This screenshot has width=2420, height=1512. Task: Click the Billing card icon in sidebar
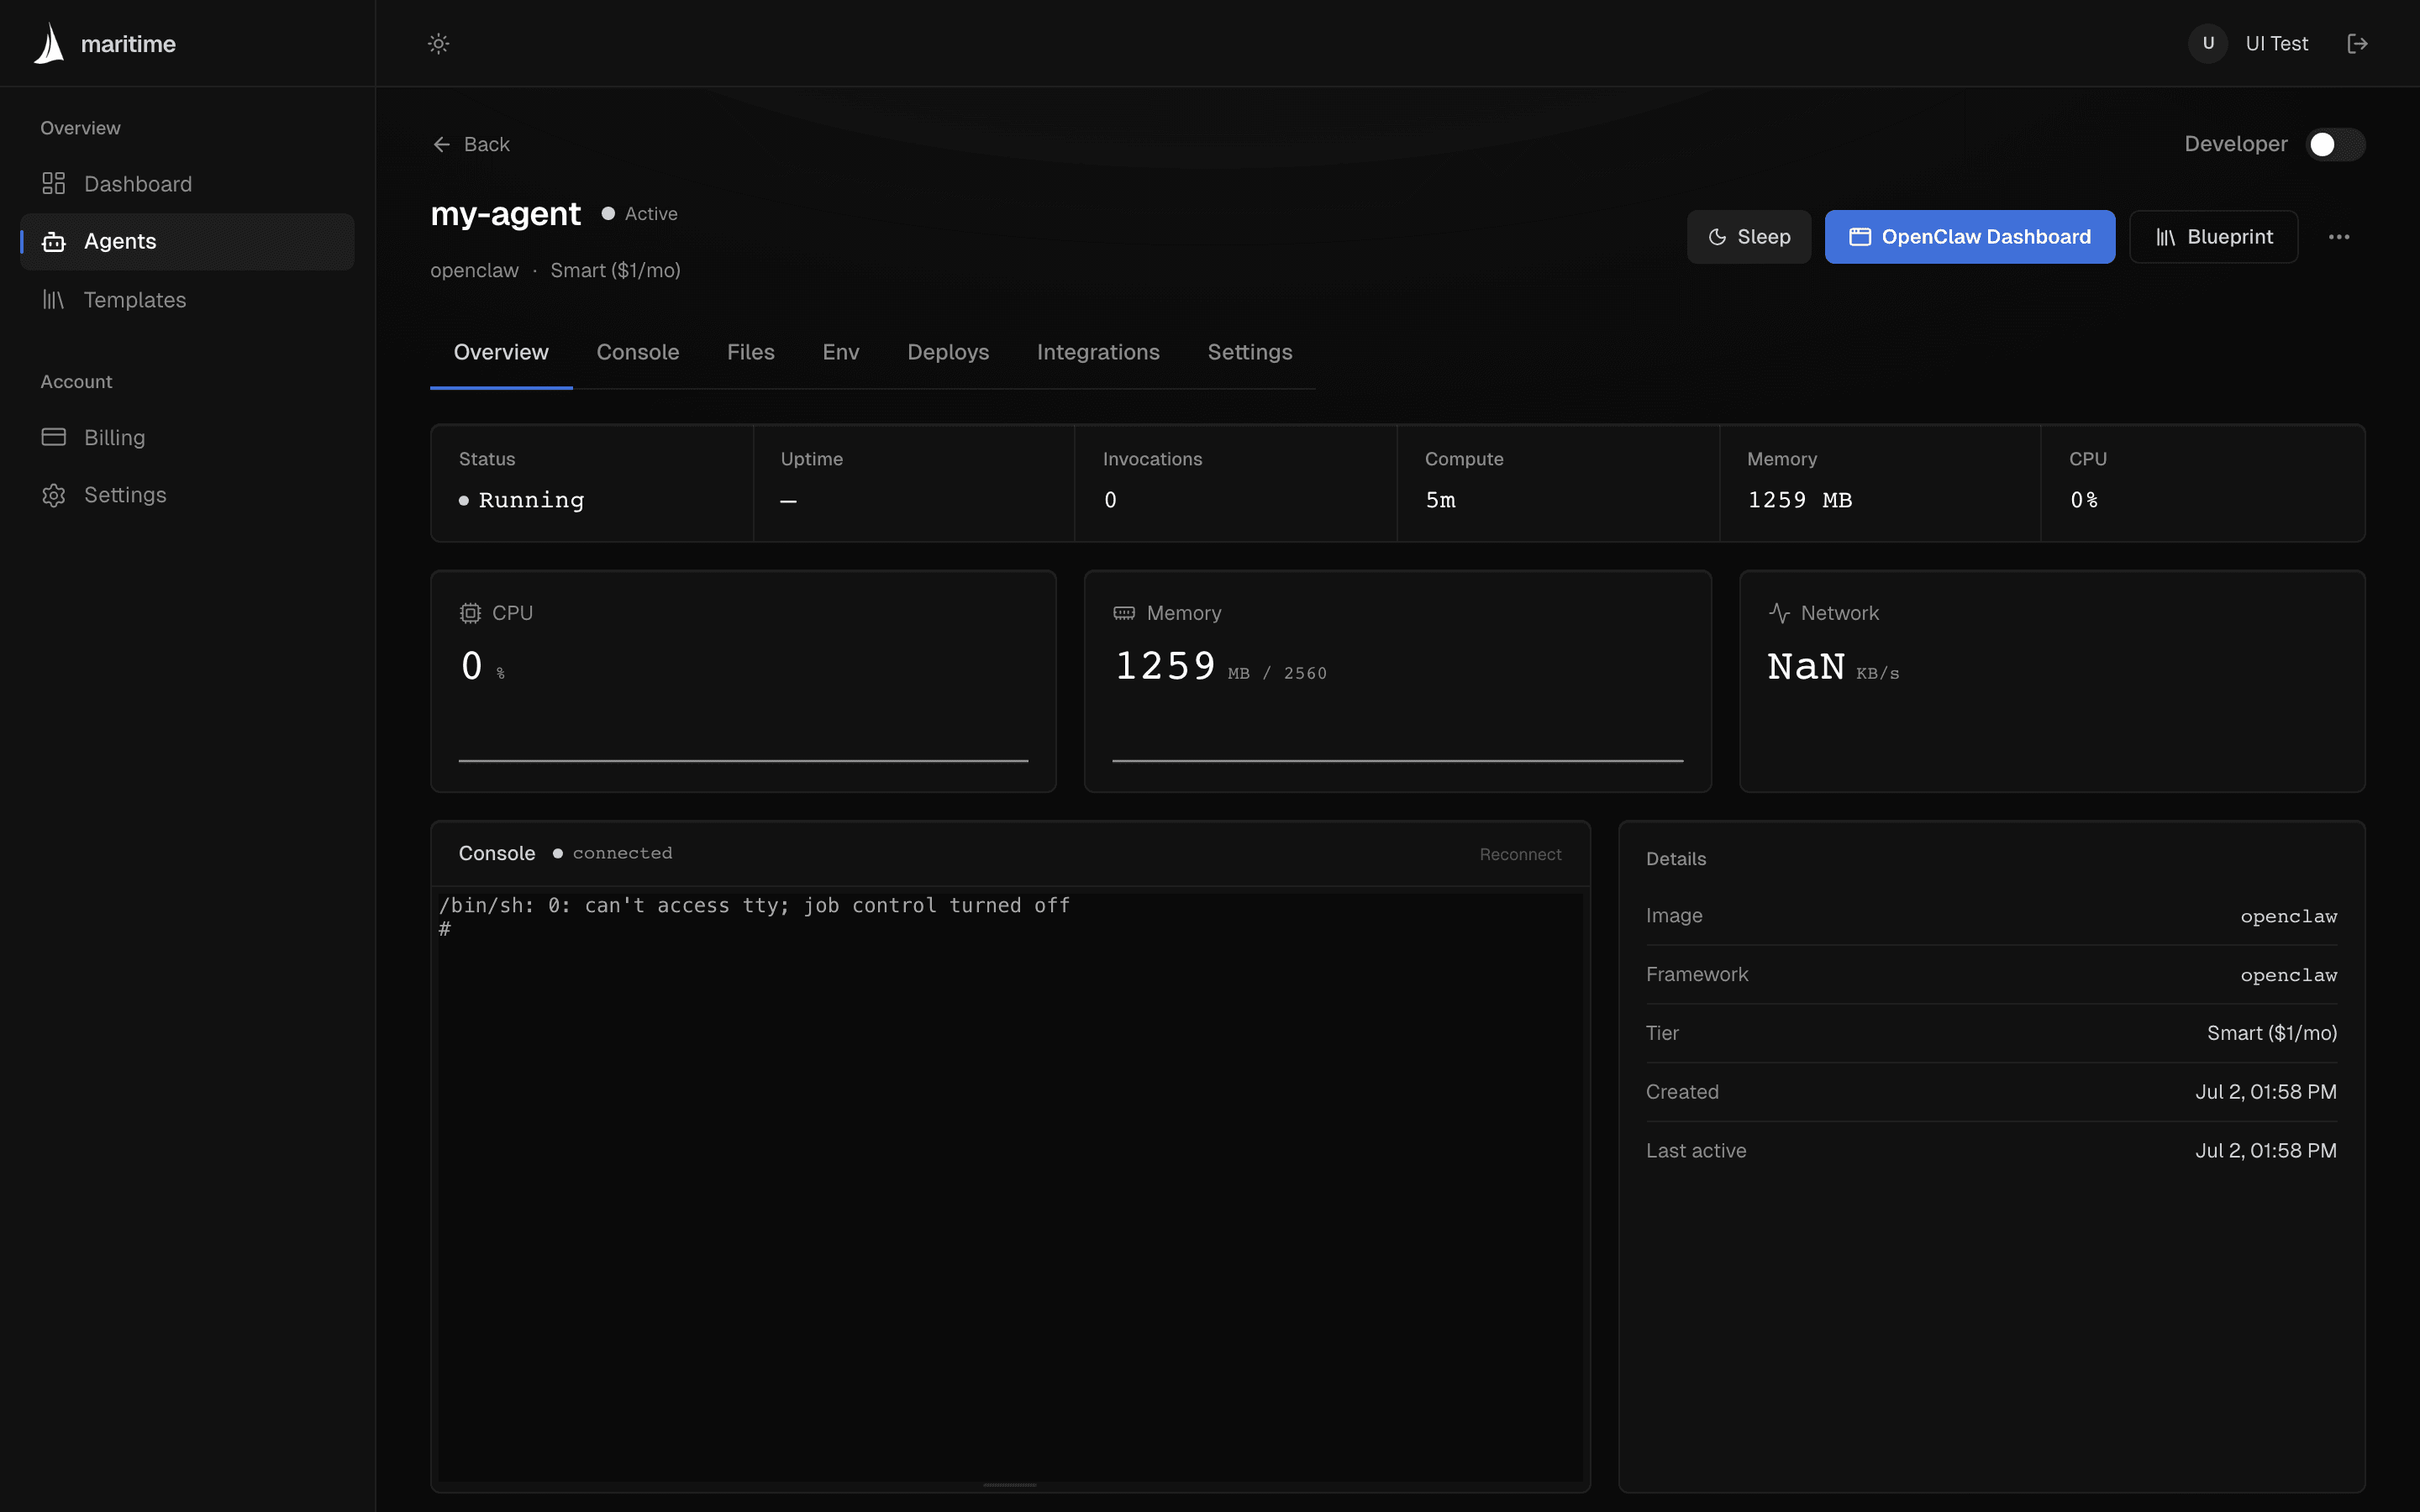coord(54,437)
